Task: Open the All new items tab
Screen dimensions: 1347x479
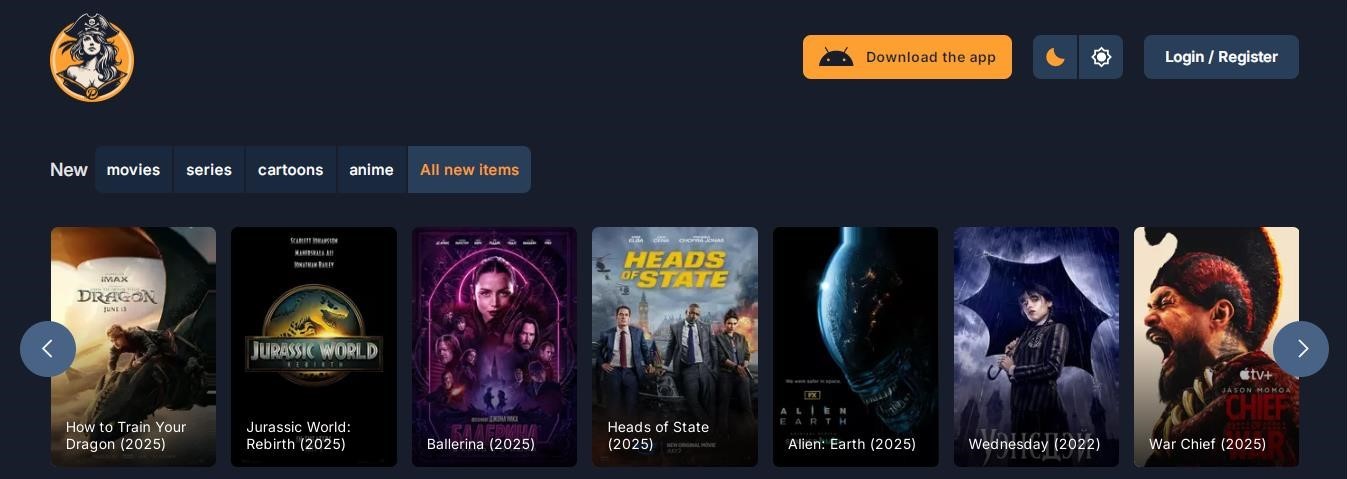Action: pos(469,170)
